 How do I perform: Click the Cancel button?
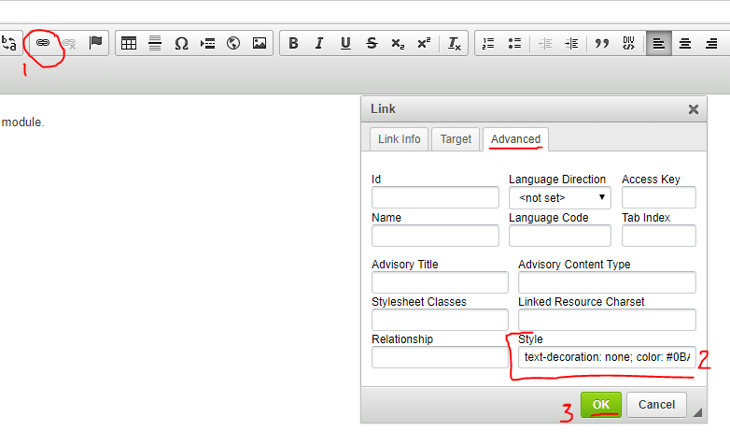(656, 405)
